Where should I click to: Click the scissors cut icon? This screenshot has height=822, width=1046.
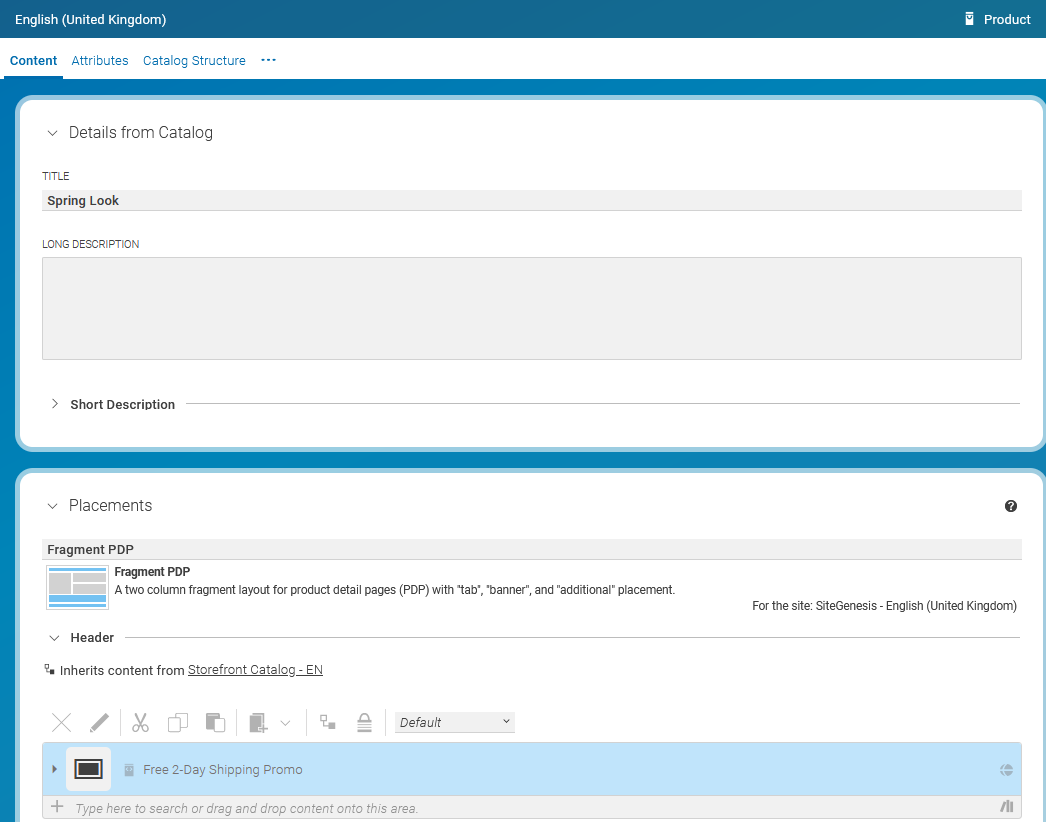[140, 722]
